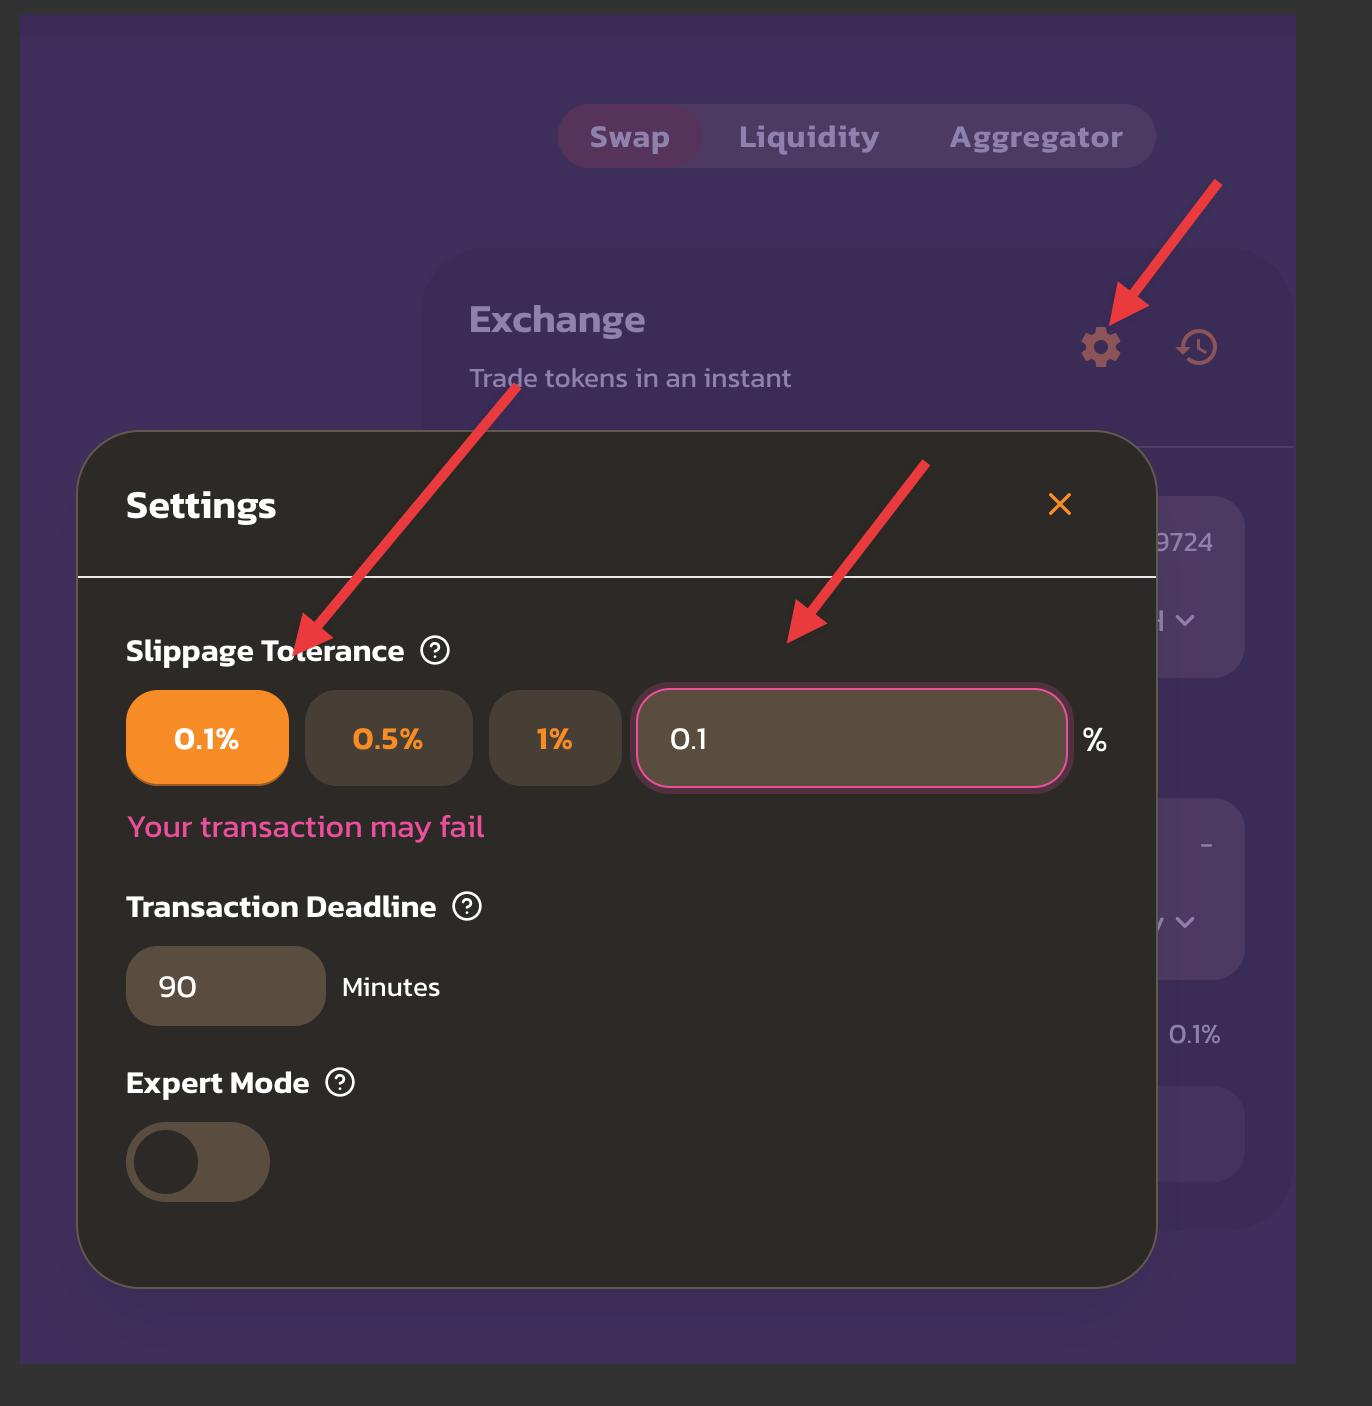The height and width of the screenshot is (1406, 1372).
Task: Switch to the Aggregator tab
Action: pos(1036,136)
